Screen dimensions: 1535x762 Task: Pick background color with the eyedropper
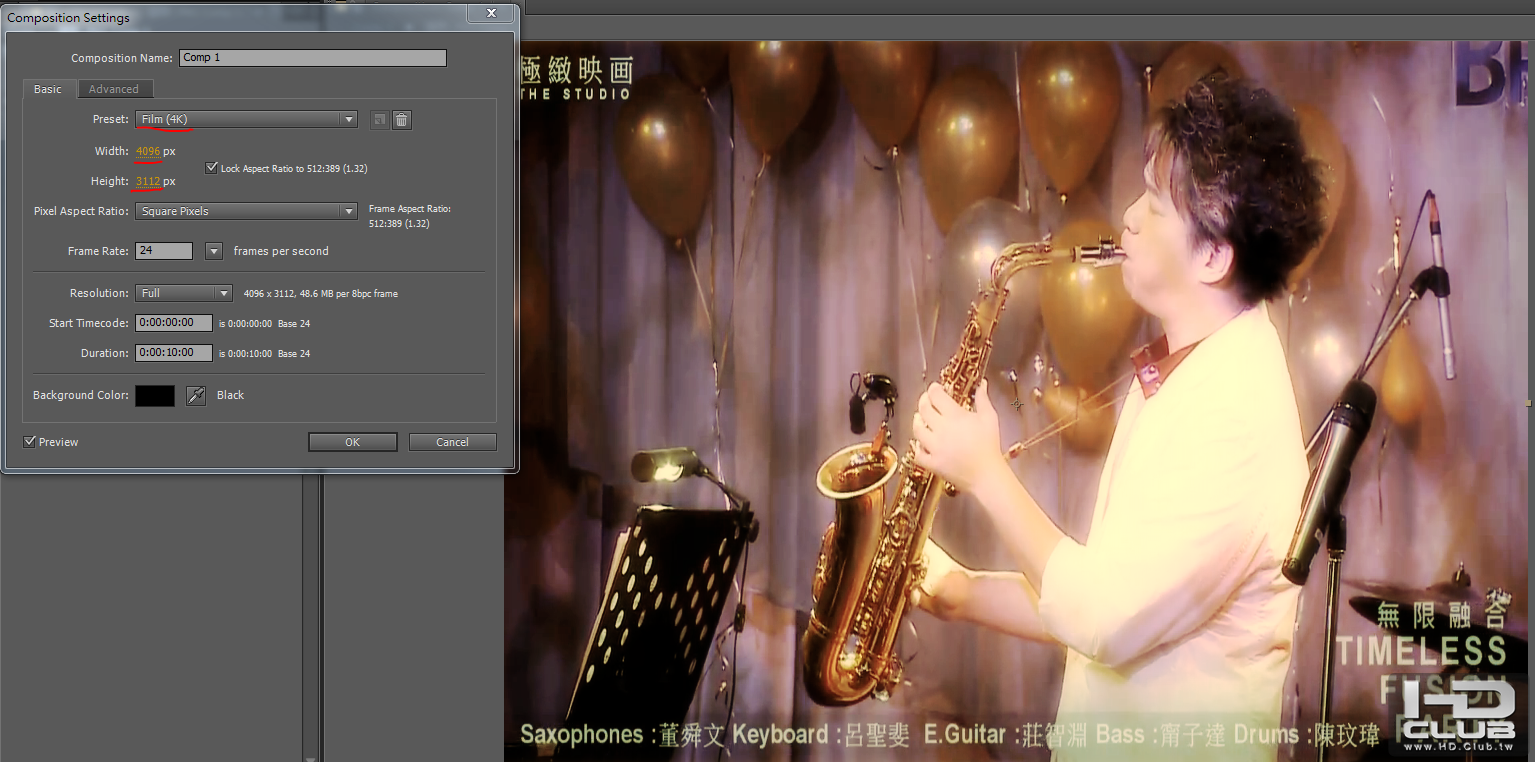point(196,396)
